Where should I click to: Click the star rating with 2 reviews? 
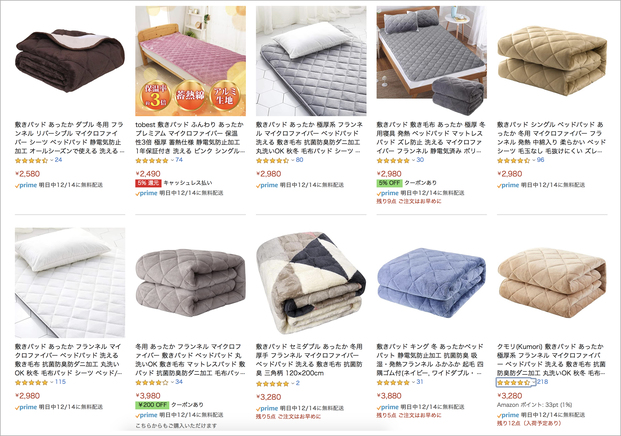272,384
